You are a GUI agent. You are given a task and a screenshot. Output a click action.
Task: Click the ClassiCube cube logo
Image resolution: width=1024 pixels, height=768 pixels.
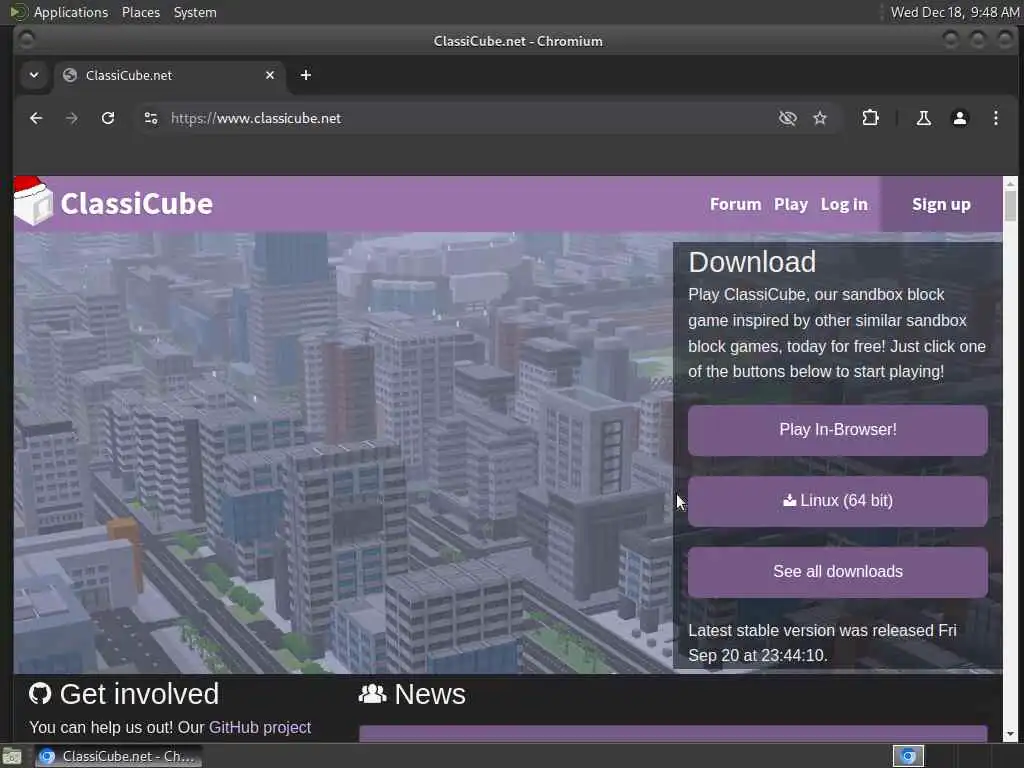click(33, 201)
